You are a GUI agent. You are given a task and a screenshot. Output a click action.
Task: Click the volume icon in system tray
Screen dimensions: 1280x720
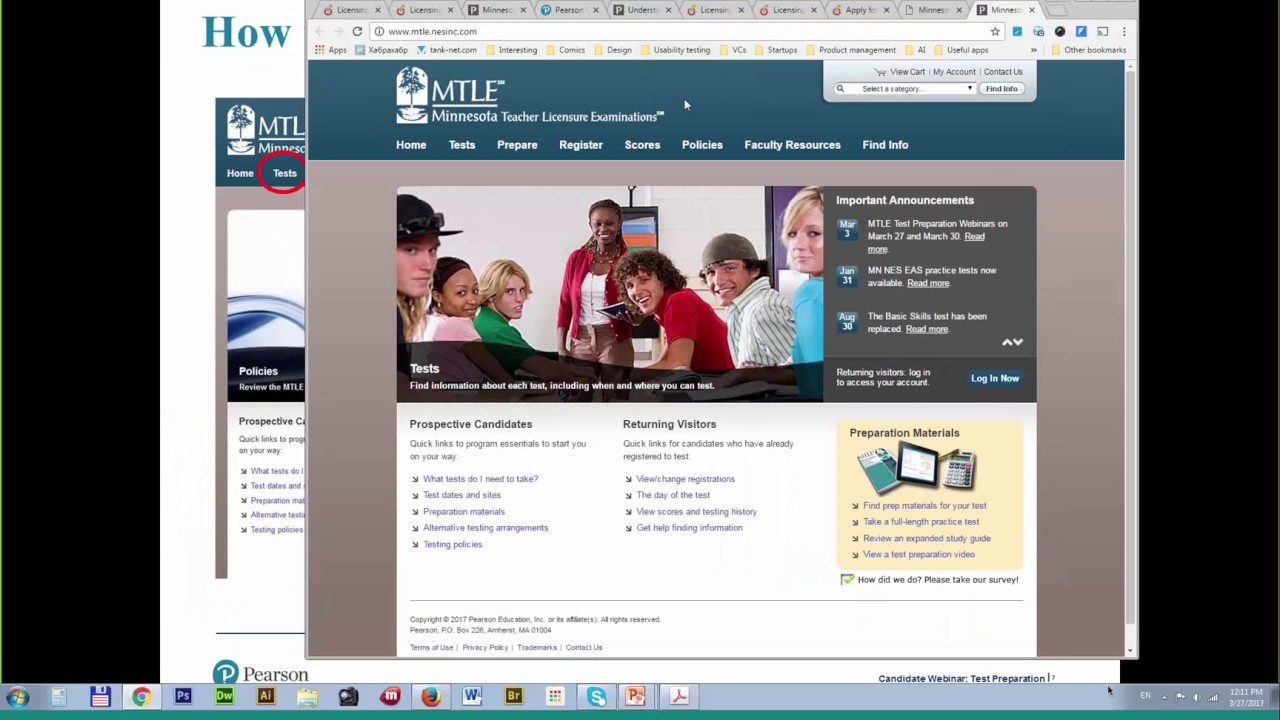point(1196,697)
